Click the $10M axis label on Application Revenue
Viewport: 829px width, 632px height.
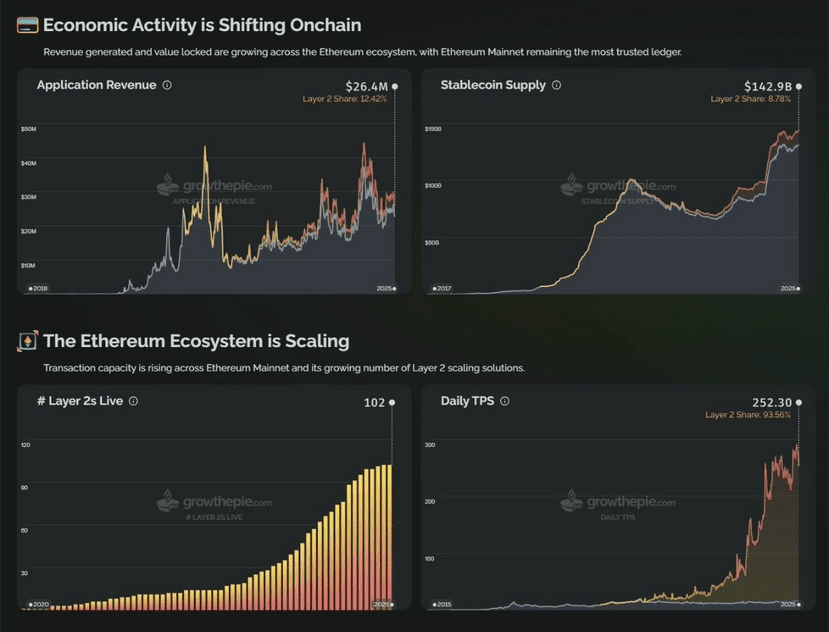(28, 265)
